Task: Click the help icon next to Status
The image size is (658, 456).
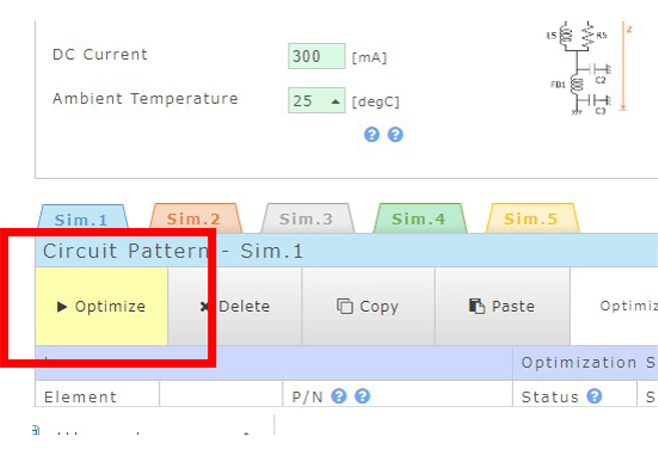Action: pyautogui.click(x=594, y=396)
